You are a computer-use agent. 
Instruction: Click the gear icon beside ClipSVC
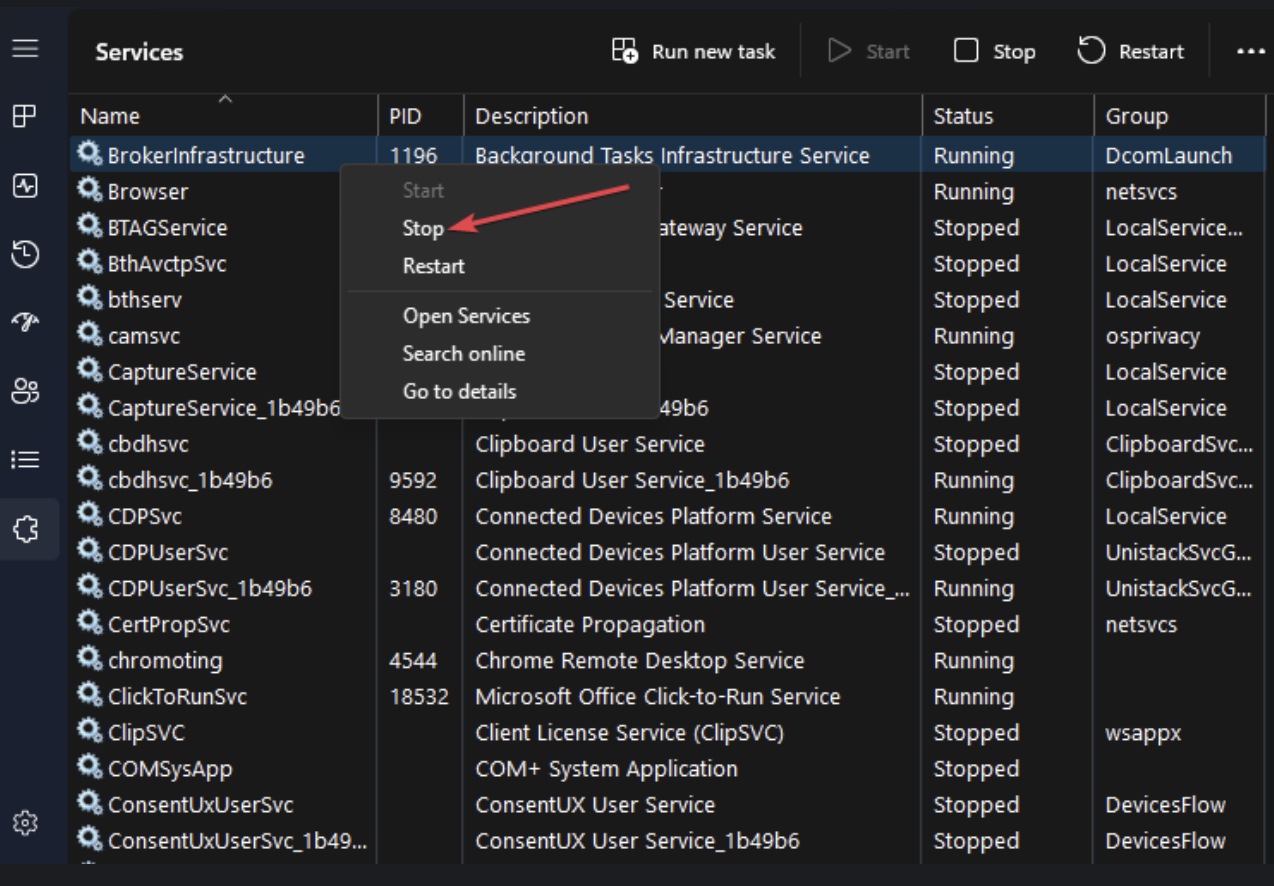90,731
